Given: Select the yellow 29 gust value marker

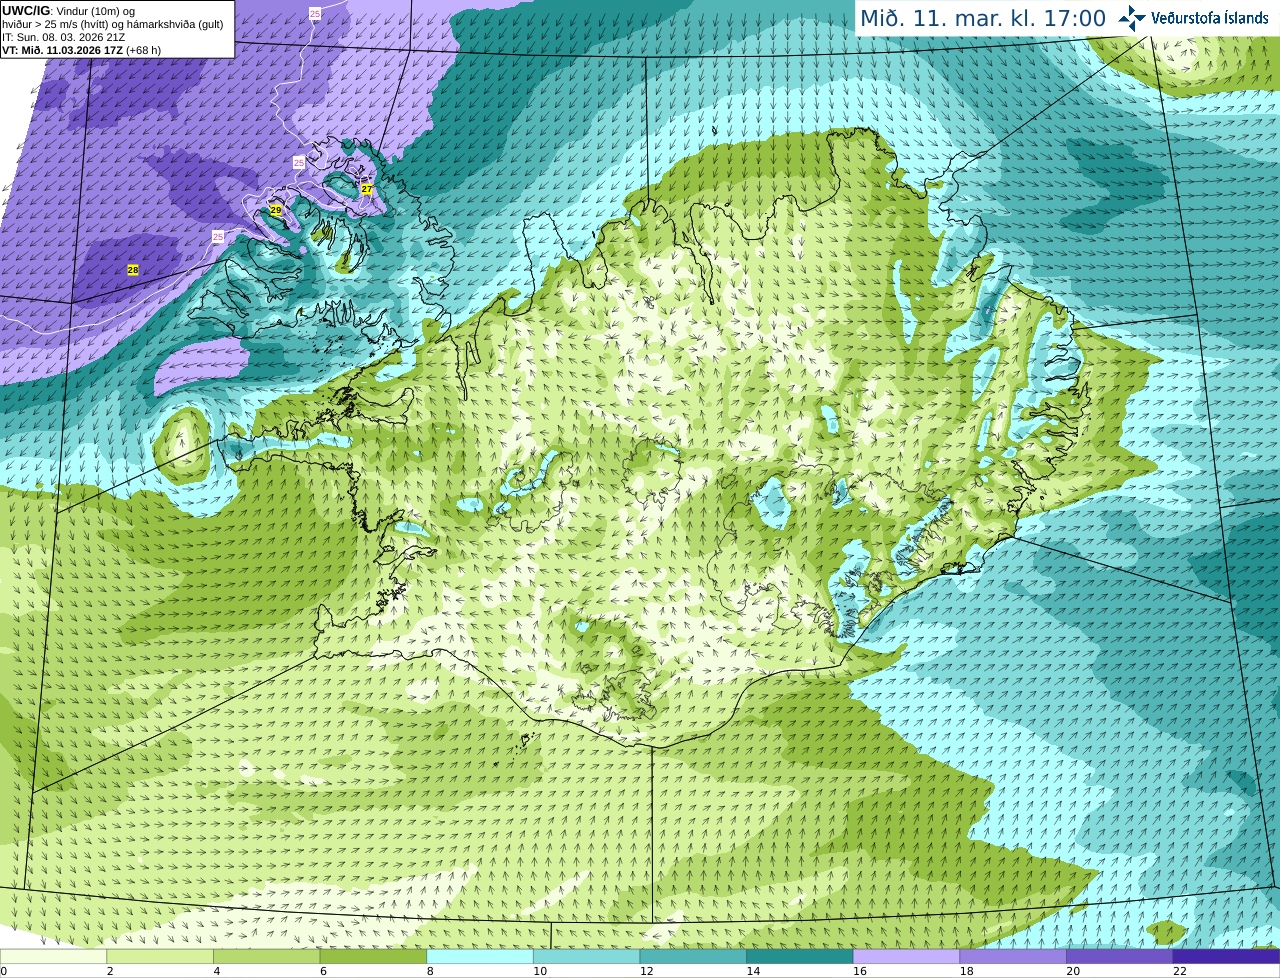Looking at the screenshot, I should [x=276, y=210].
